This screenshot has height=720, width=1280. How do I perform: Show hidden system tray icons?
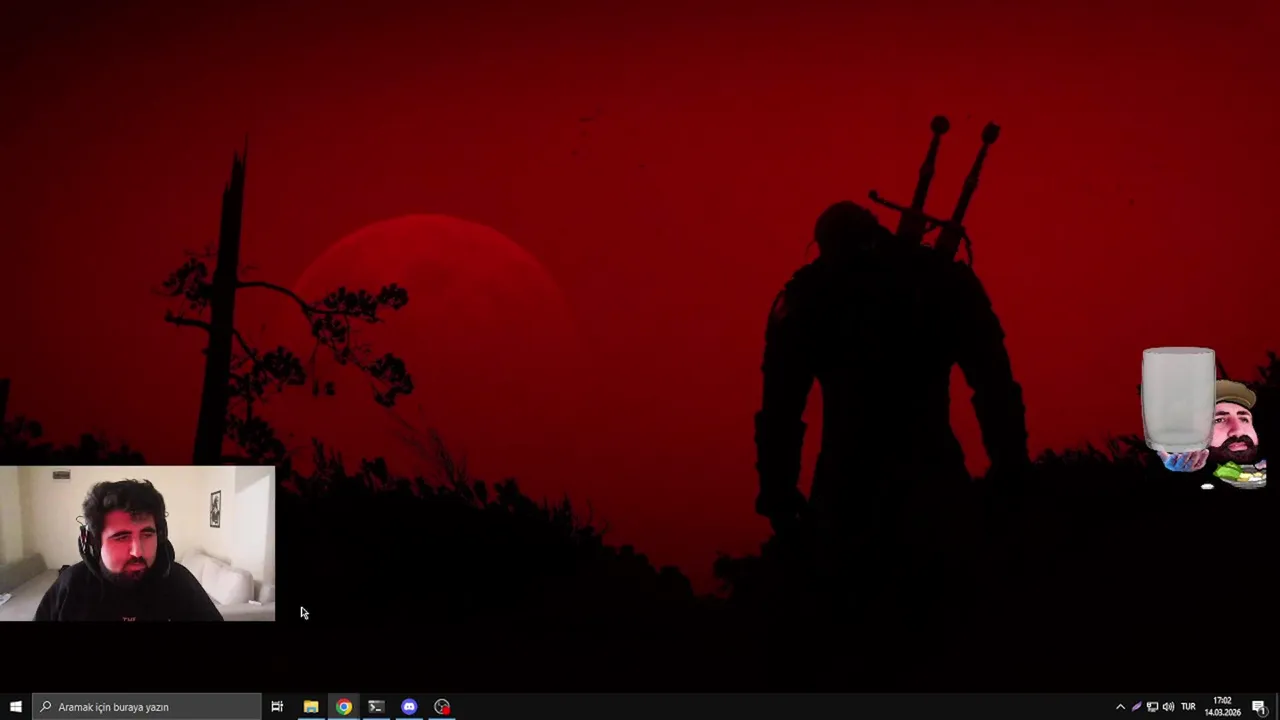(1120, 707)
